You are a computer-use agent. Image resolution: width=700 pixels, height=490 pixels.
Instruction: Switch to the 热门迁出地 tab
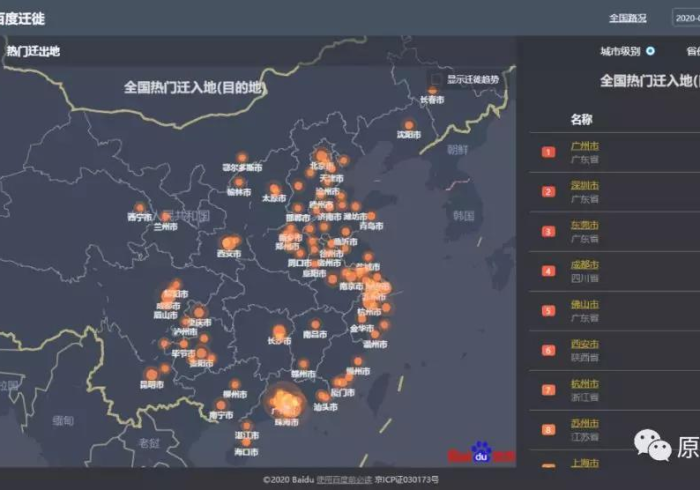pyautogui.click(x=33, y=51)
